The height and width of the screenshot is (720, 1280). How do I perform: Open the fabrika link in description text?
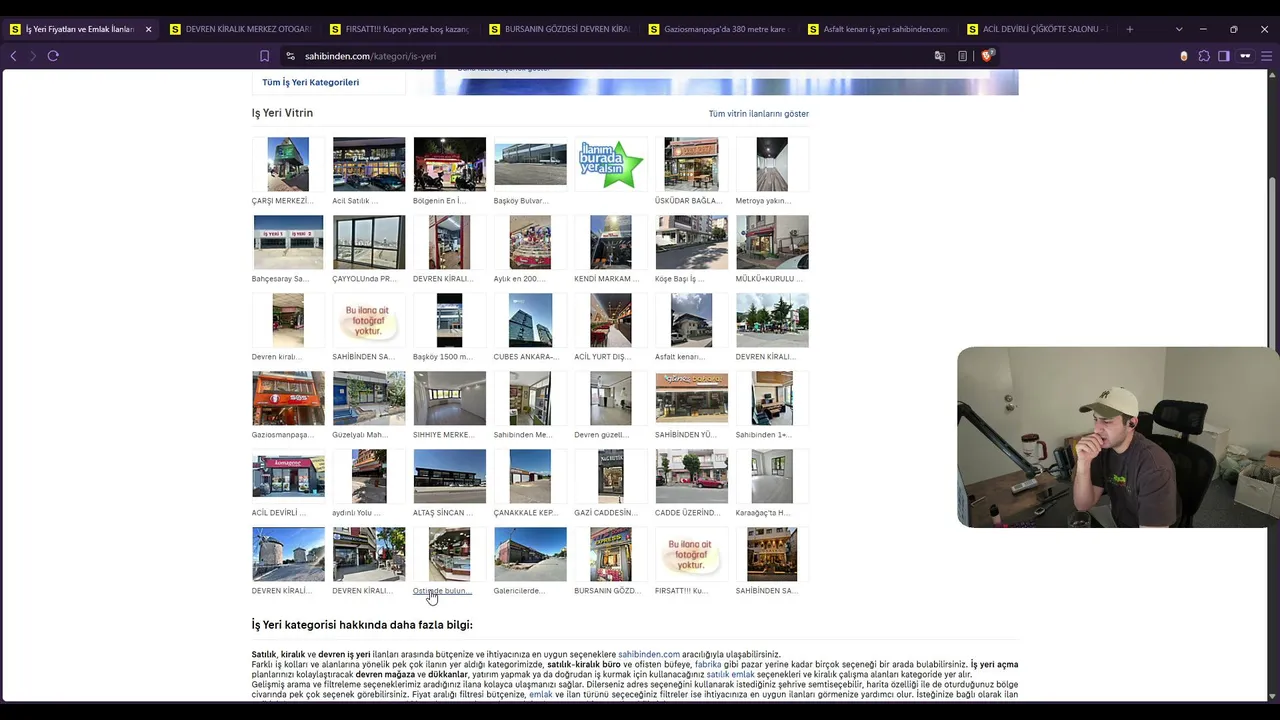[708, 664]
